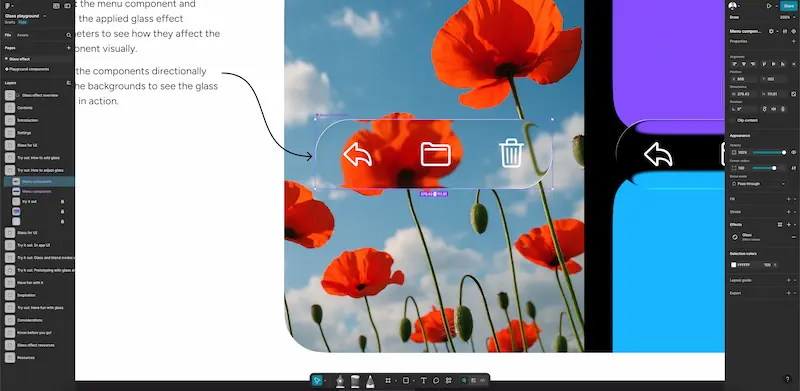The width and height of the screenshot is (800, 391).
Task: Open the Move tool options chevron
Action: [x=324, y=380]
